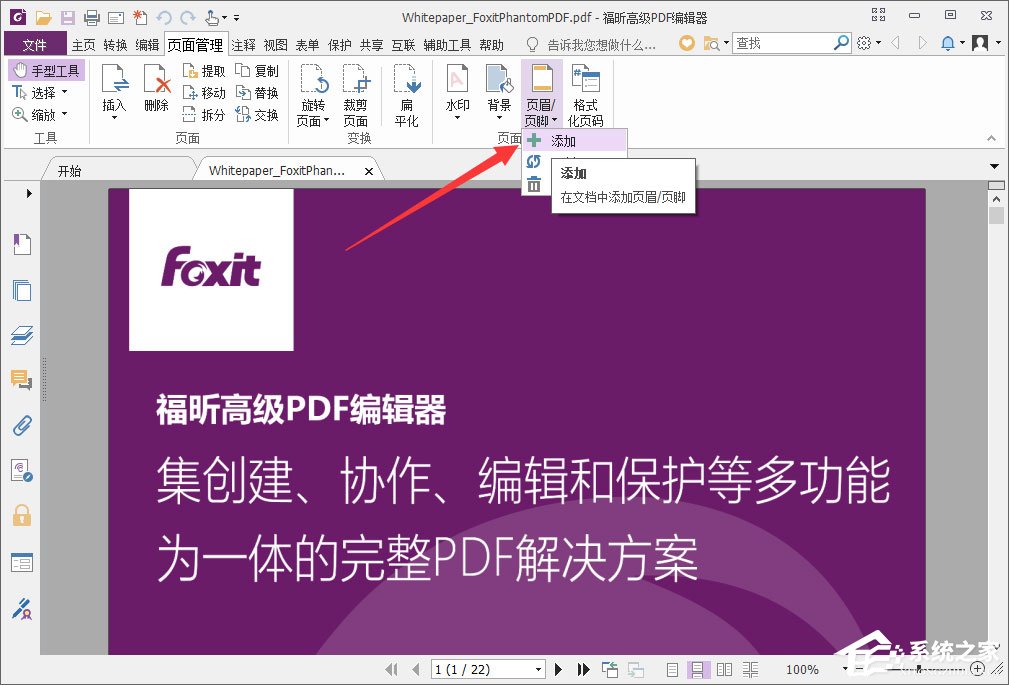Expand the Zoom tool dropdown (缩放)
The height and width of the screenshot is (685, 1009).
pyautogui.click(x=62, y=114)
